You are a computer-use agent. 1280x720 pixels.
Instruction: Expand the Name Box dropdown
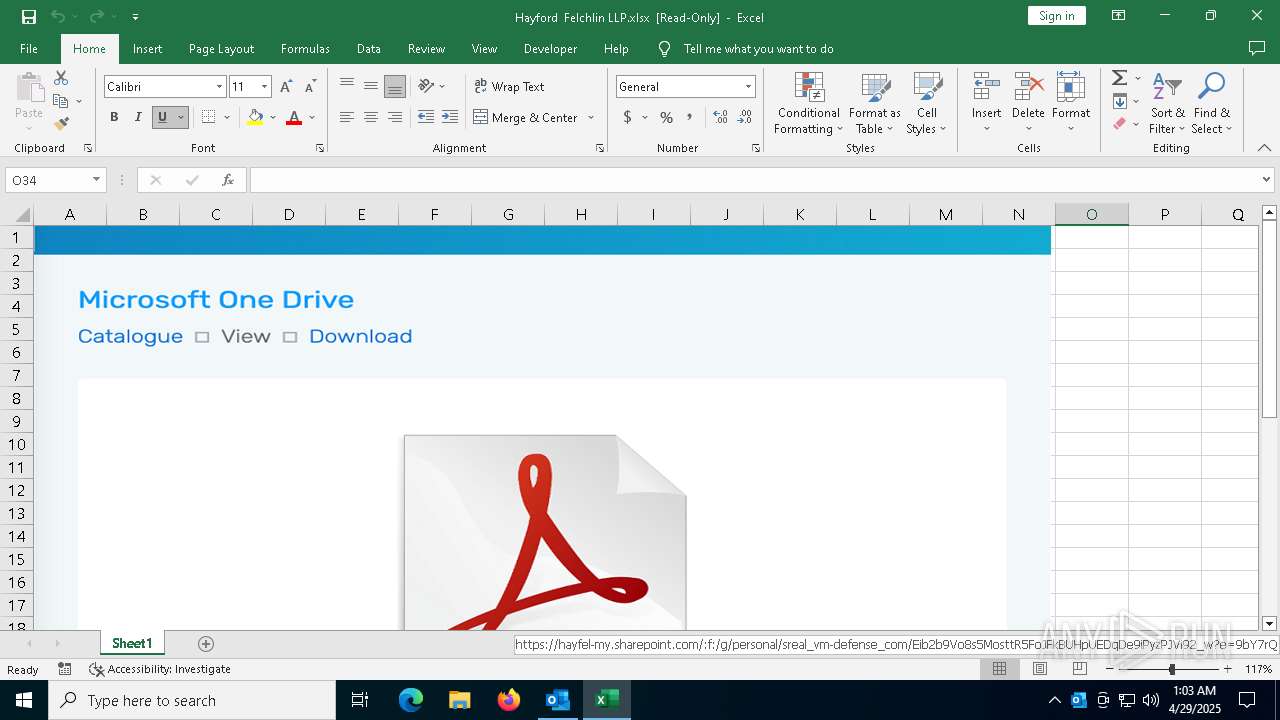(x=96, y=180)
